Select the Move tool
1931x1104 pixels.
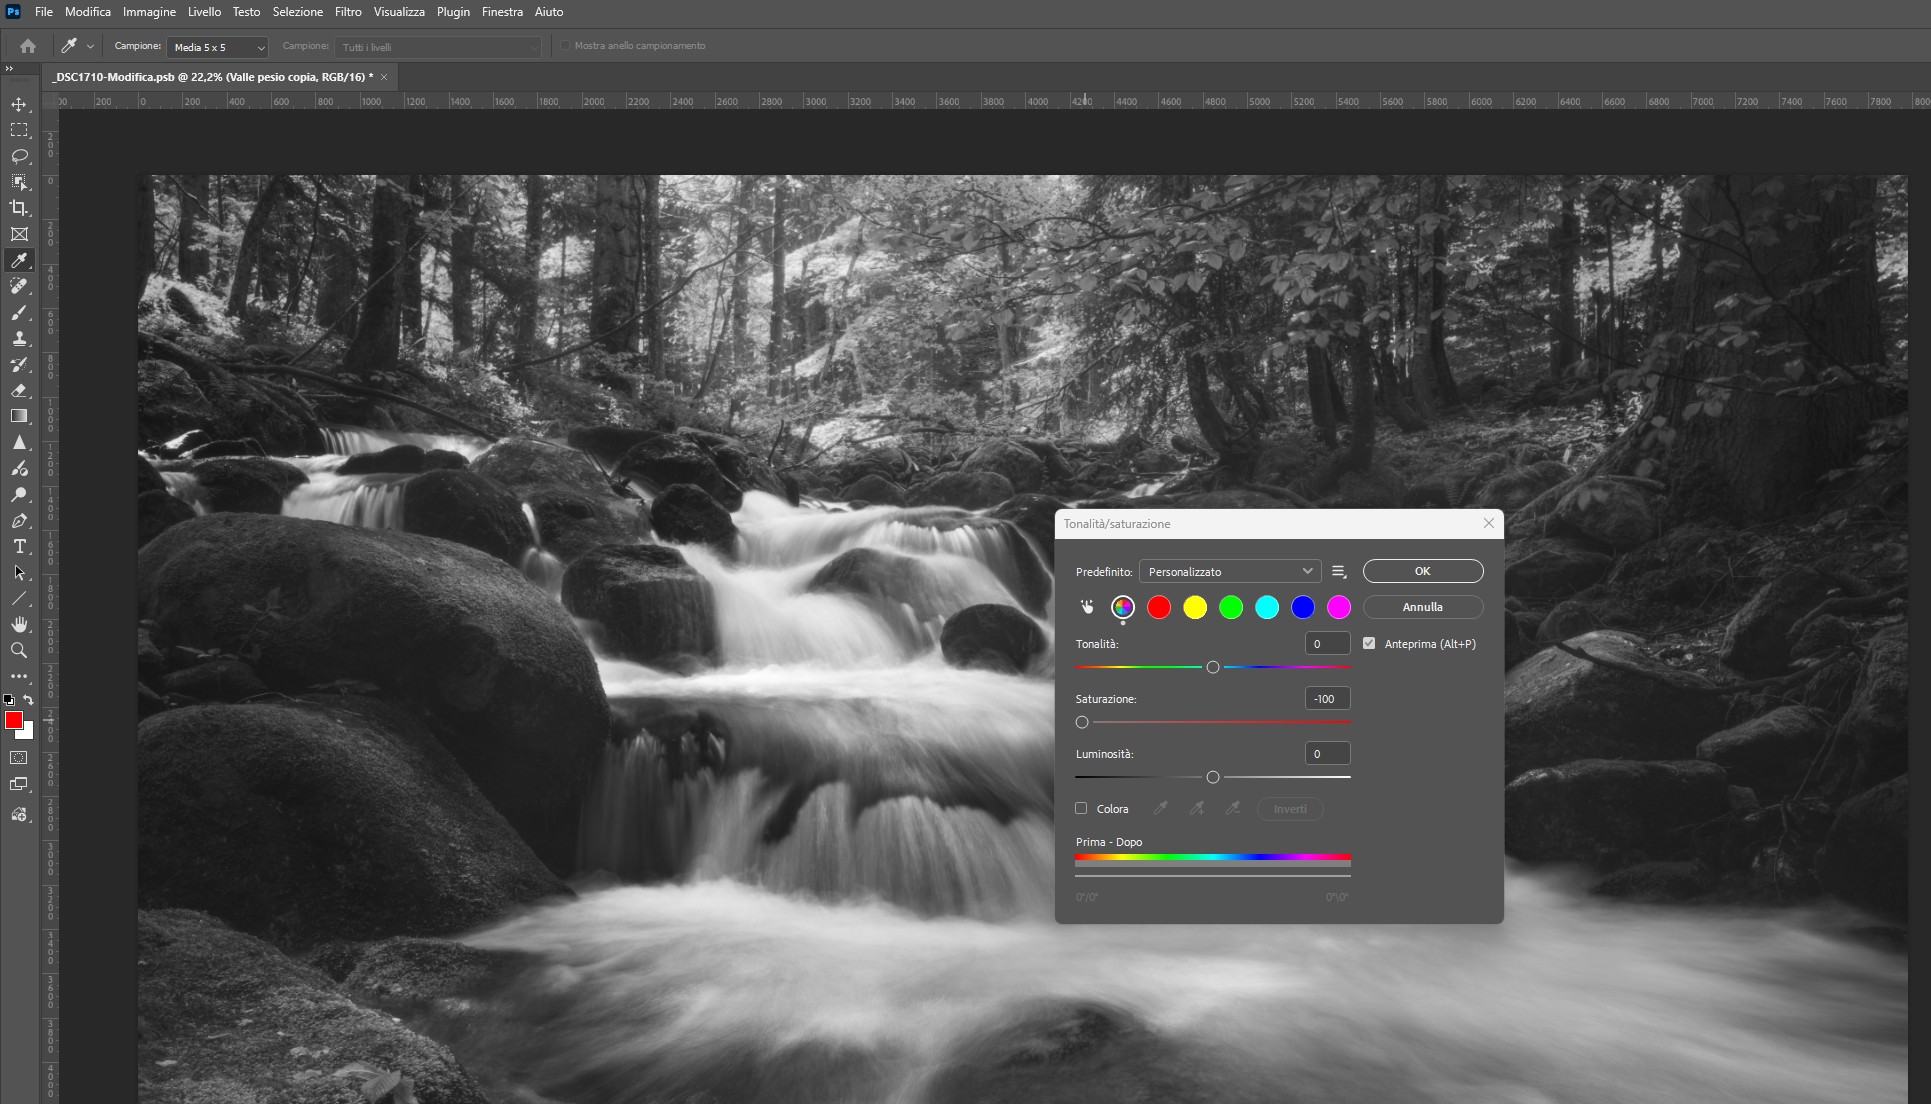click(19, 105)
